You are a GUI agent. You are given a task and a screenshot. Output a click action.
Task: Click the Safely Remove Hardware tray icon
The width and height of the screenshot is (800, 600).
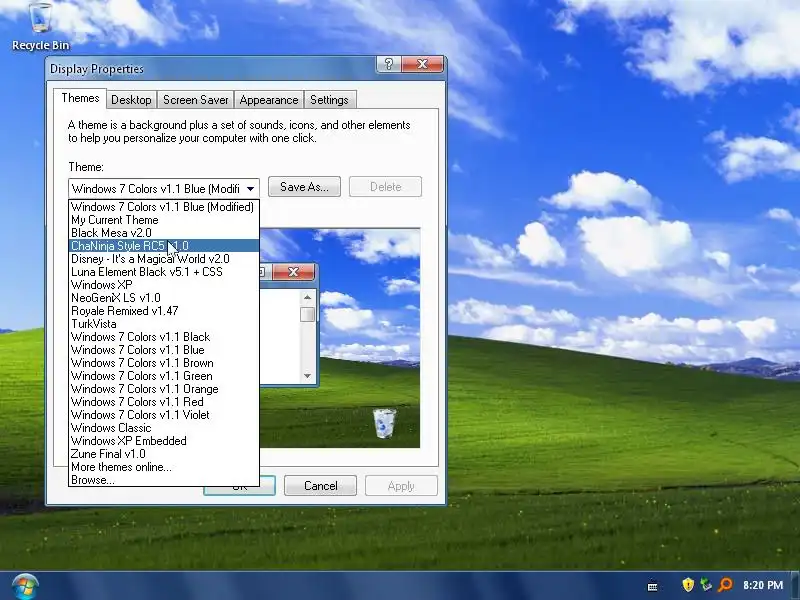(x=706, y=585)
